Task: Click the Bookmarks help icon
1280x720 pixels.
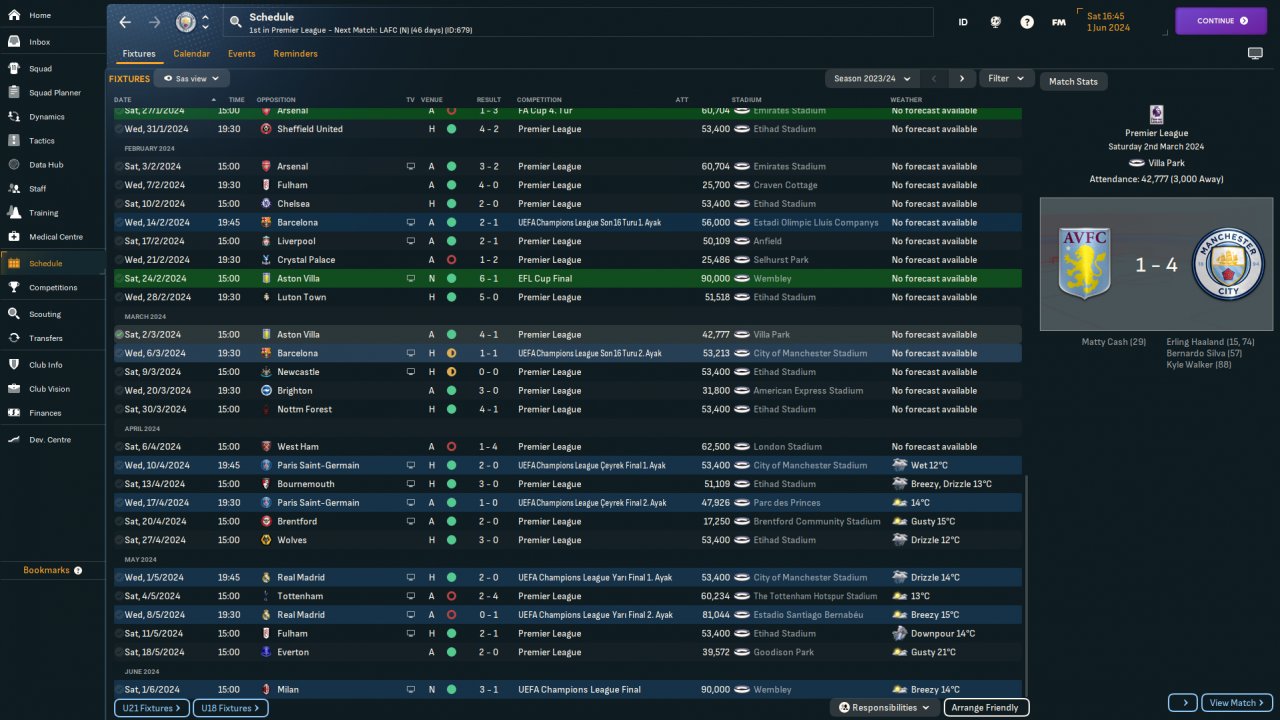Action: (x=78, y=570)
